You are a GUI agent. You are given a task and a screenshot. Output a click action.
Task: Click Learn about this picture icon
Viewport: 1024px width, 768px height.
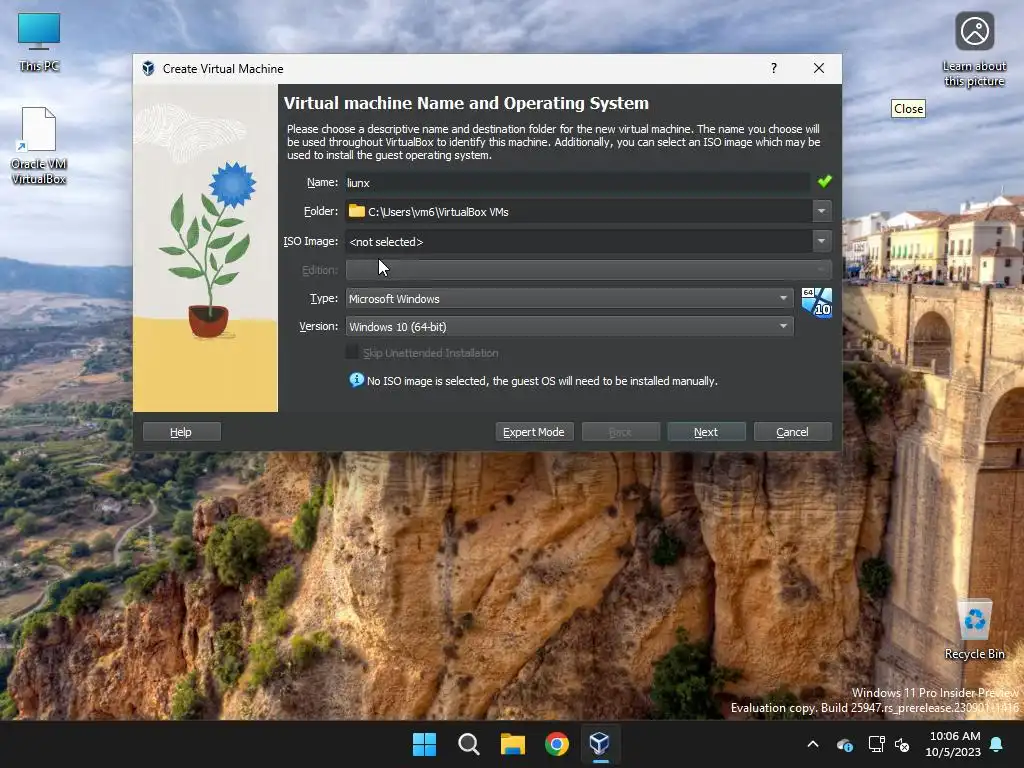tap(974, 49)
